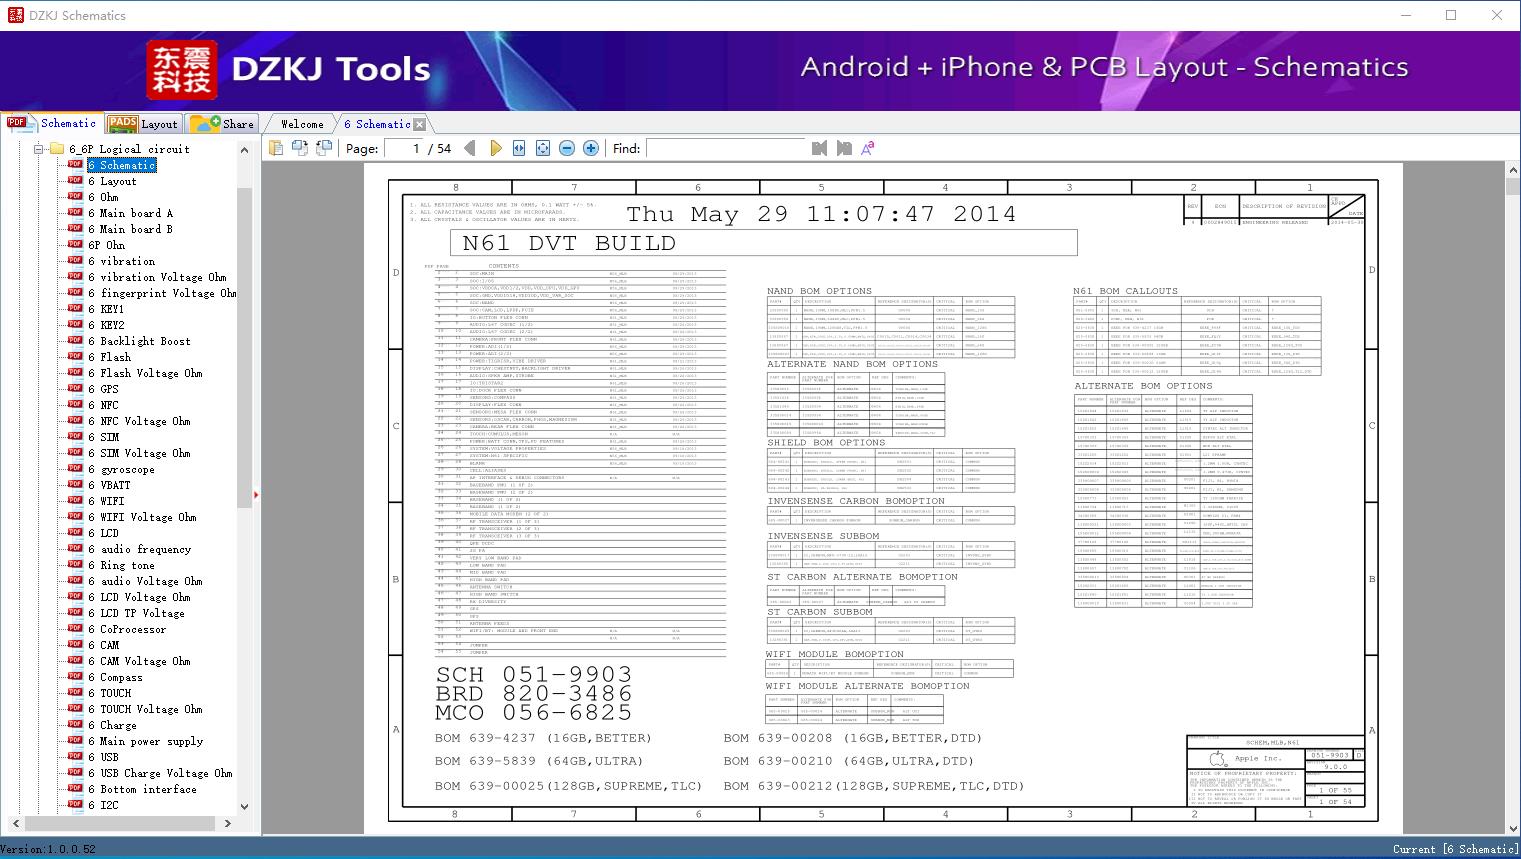Click the fit page icon
Screen dimensions: 1521x859
[543, 148]
